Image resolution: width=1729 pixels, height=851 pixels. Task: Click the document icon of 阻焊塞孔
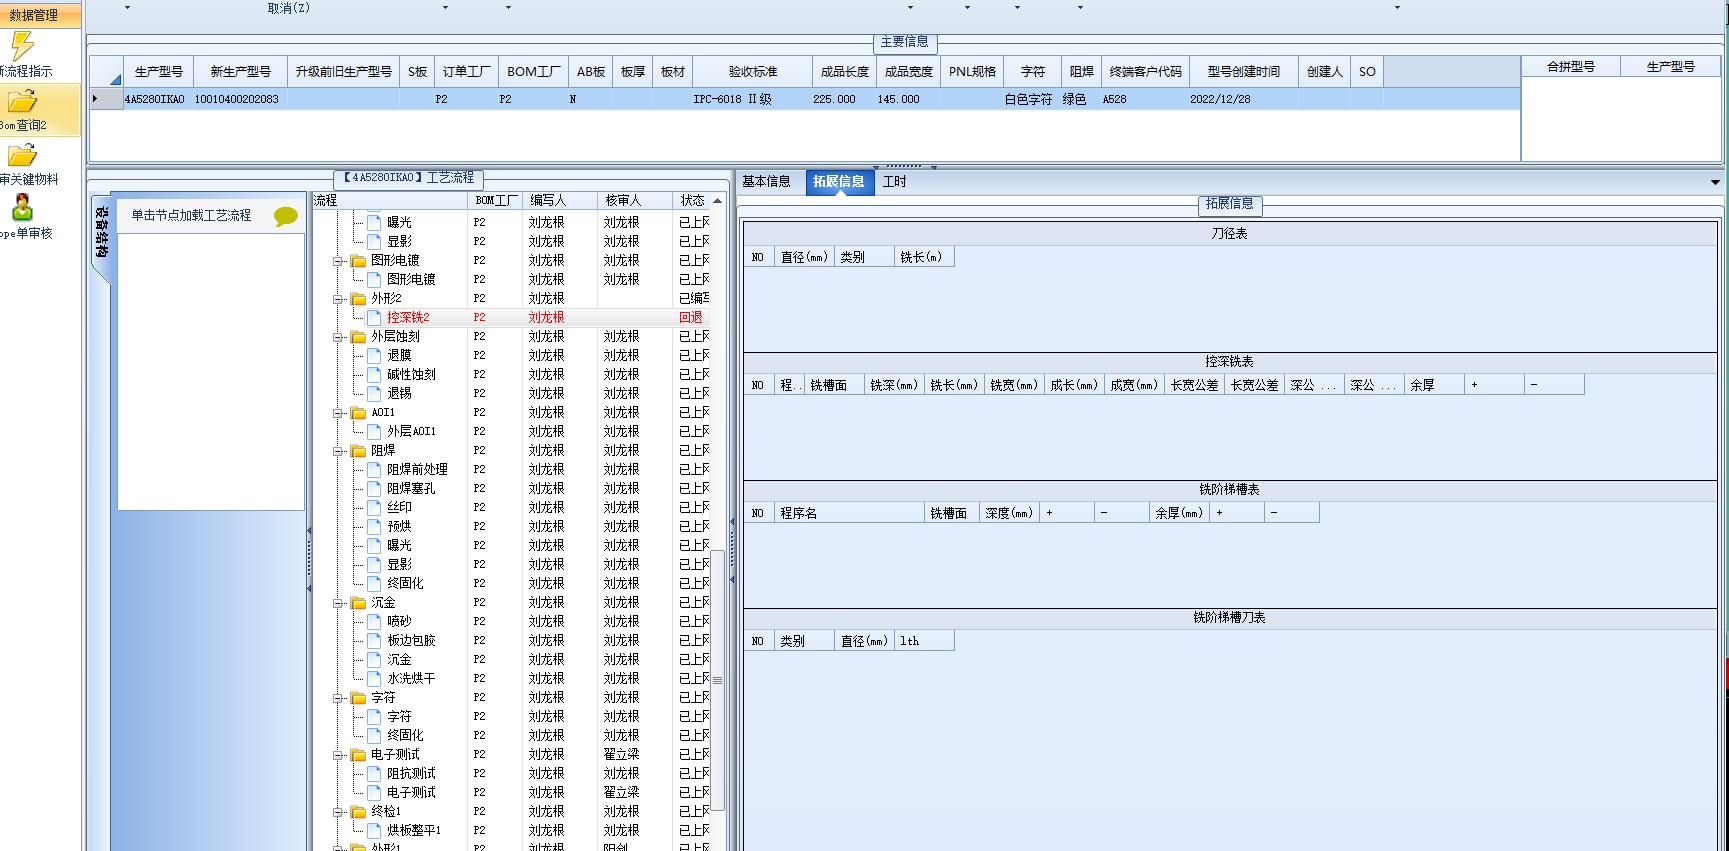coord(374,489)
